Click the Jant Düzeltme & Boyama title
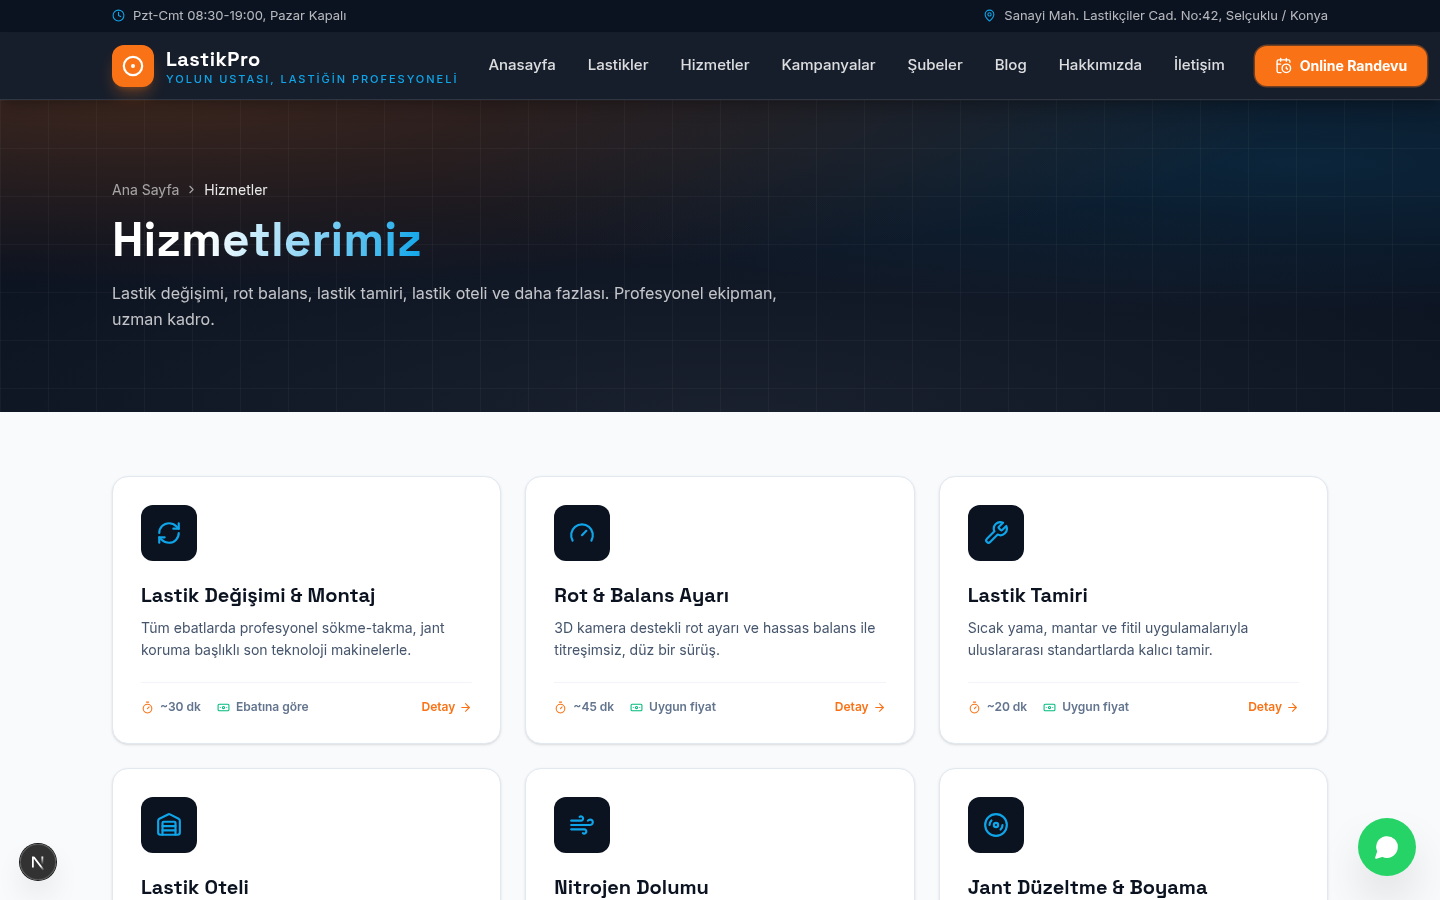 (x=1088, y=887)
